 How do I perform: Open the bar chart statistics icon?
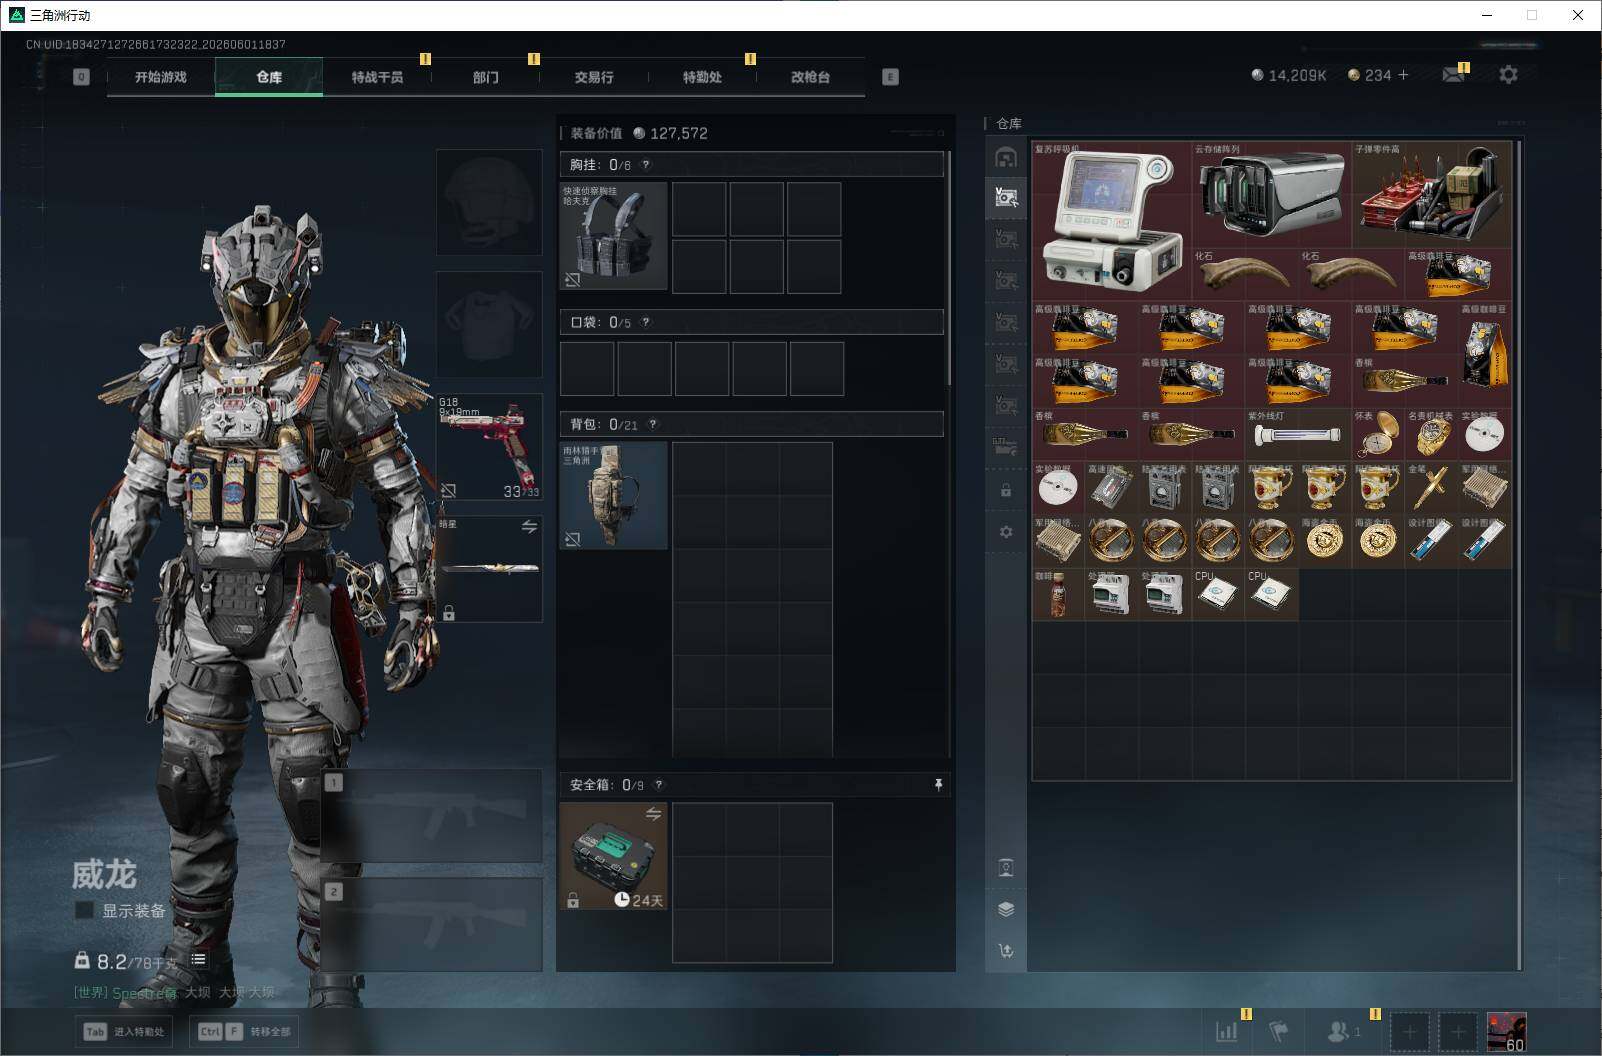[x=1227, y=1031]
